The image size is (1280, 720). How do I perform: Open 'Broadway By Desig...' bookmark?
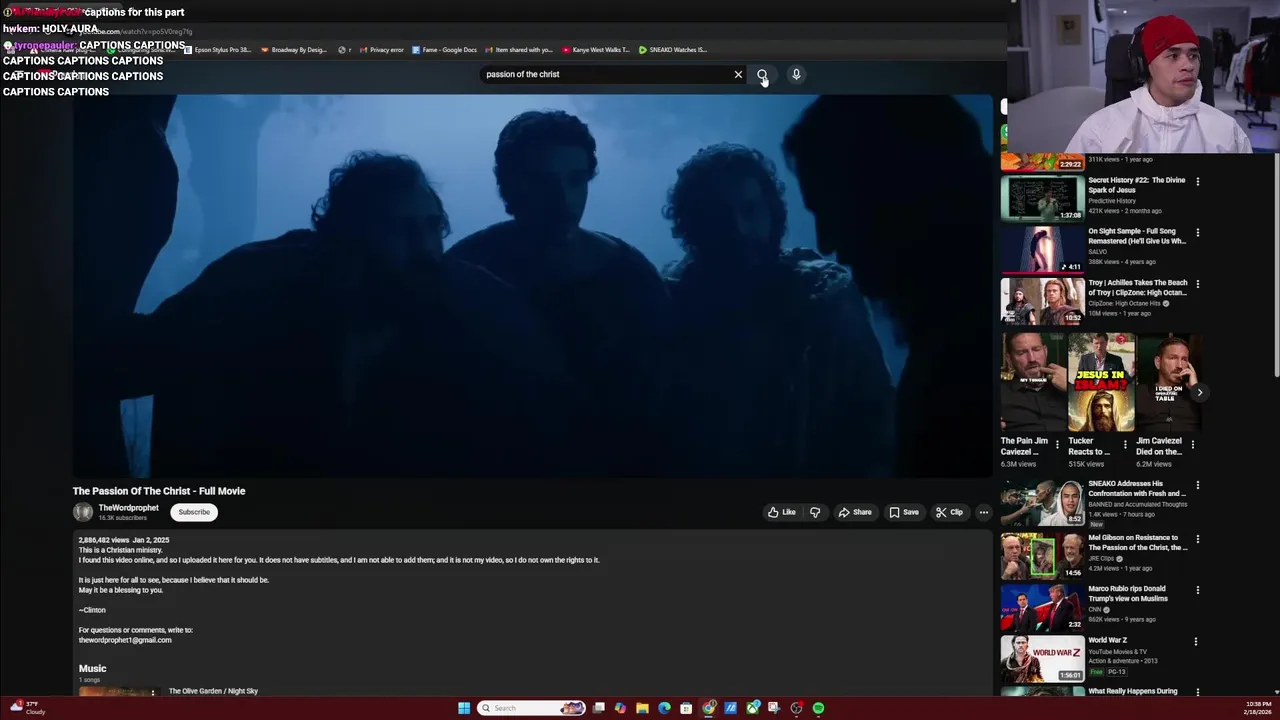(x=294, y=50)
